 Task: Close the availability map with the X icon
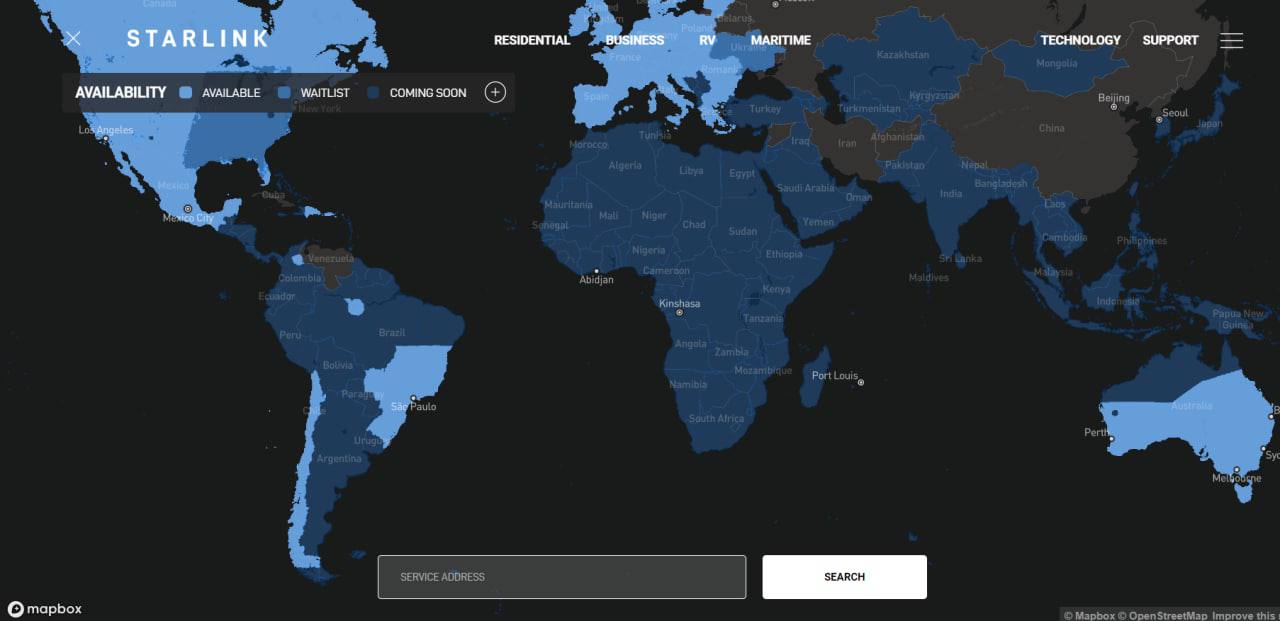[73, 39]
